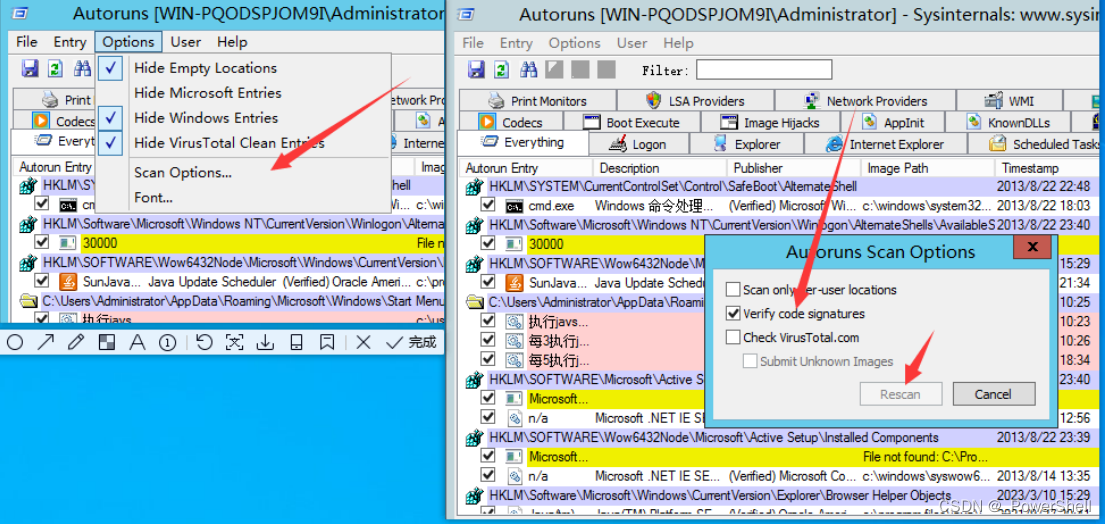Image resolution: width=1106 pixels, height=524 pixels.
Task: Click the Publisher column header in the right window
Action: [794, 169]
